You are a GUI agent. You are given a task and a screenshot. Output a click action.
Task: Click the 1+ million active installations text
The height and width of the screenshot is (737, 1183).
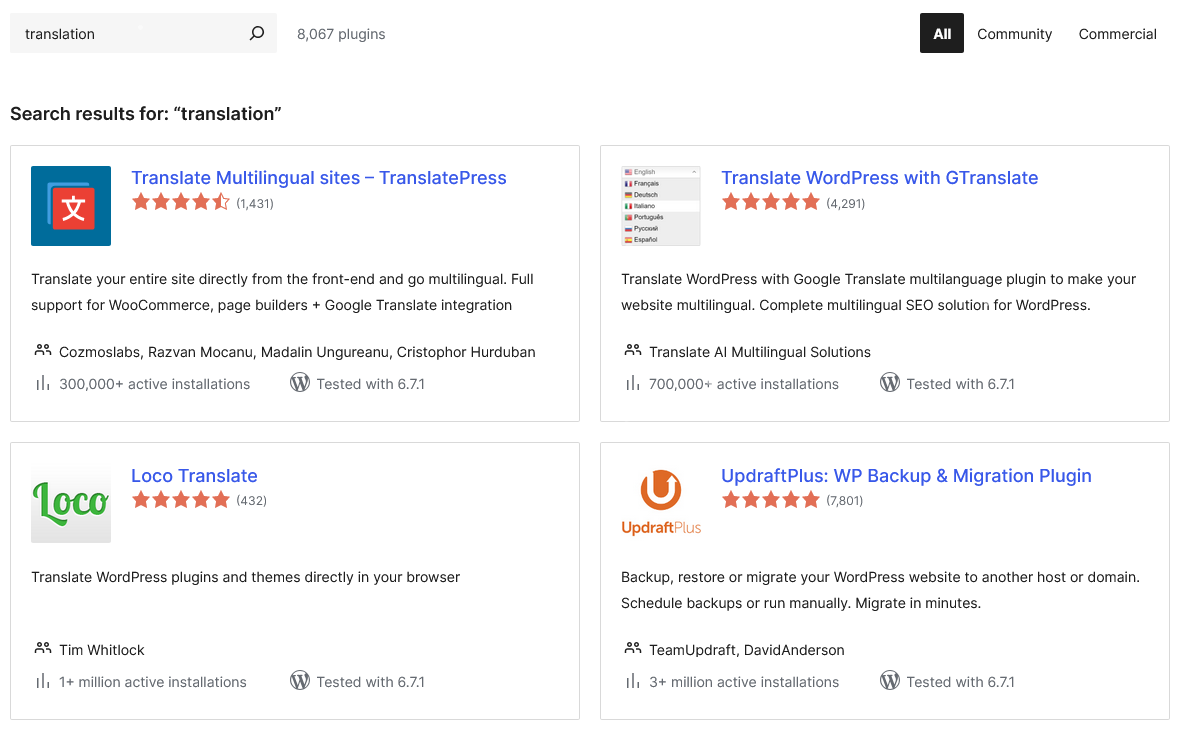(x=153, y=682)
